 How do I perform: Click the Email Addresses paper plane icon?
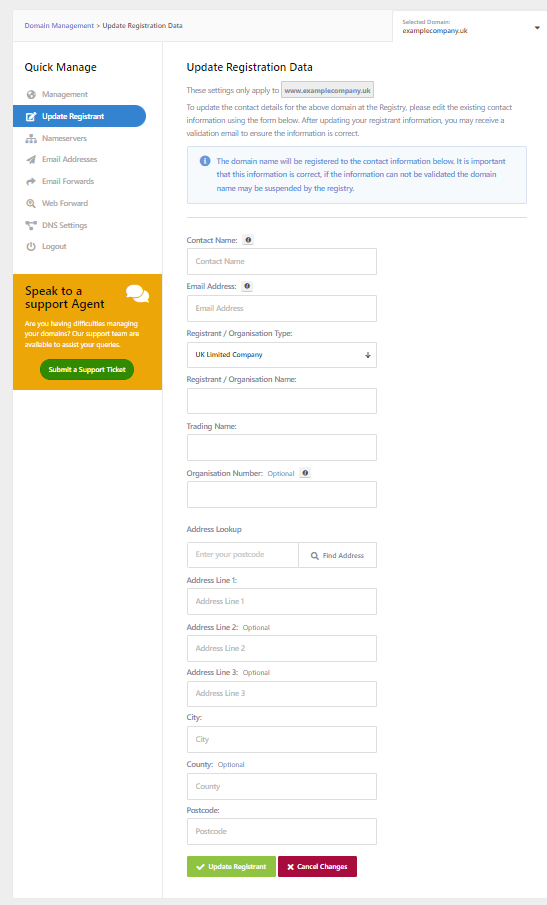[x=31, y=160]
